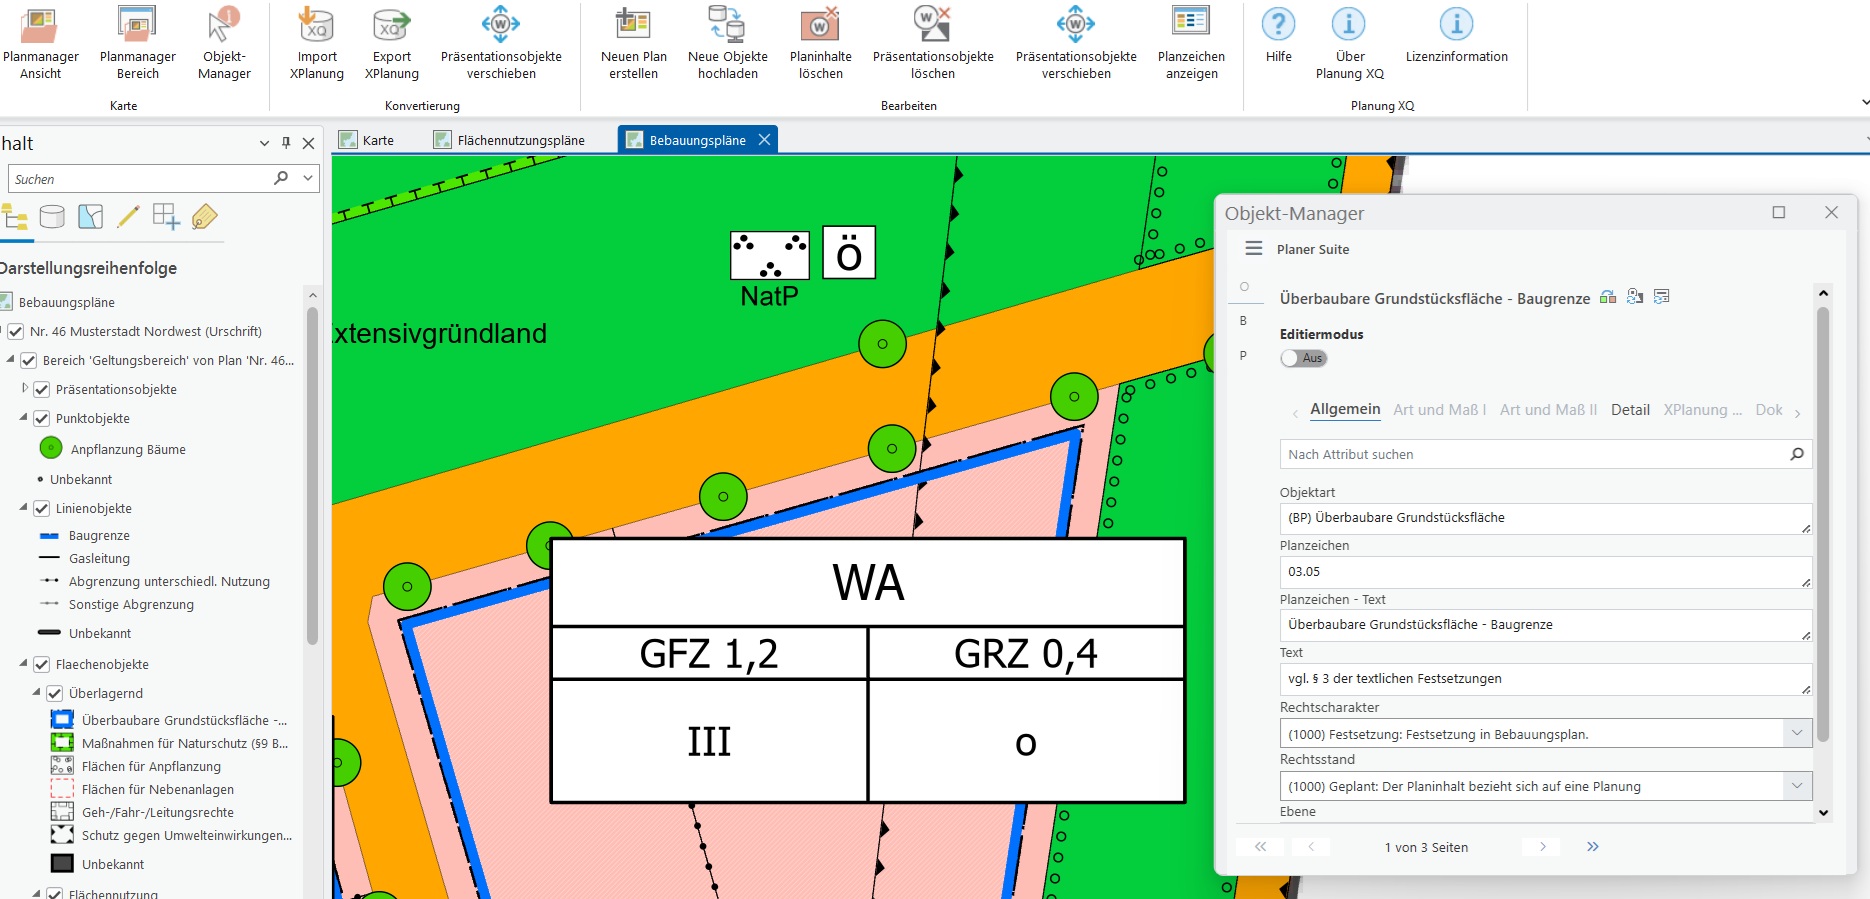Image resolution: width=1870 pixels, height=899 pixels.
Task: Toggle the Editiermodus switch
Action: coord(1303,358)
